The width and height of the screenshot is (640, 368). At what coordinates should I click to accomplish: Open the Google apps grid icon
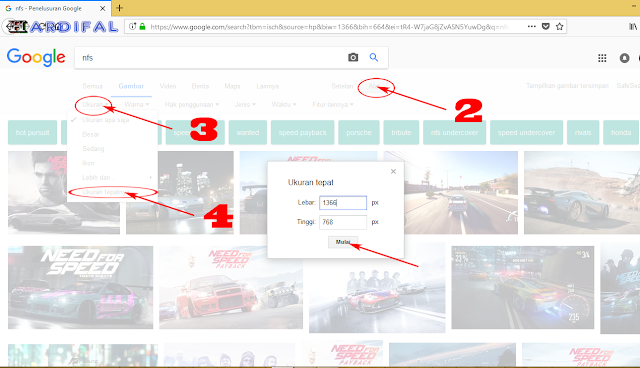[x=602, y=58]
